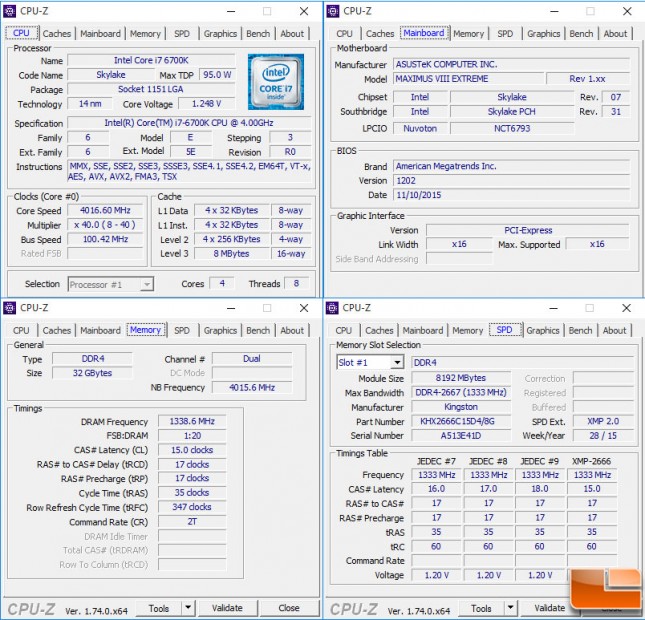
Task: Click Level 3 cache value 8 MBytes
Action: pyautogui.click(x=232, y=254)
